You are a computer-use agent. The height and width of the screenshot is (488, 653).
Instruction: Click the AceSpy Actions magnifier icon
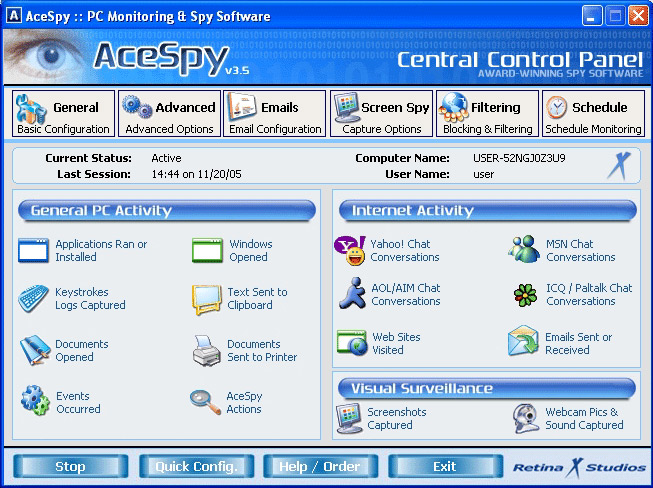tap(205, 402)
